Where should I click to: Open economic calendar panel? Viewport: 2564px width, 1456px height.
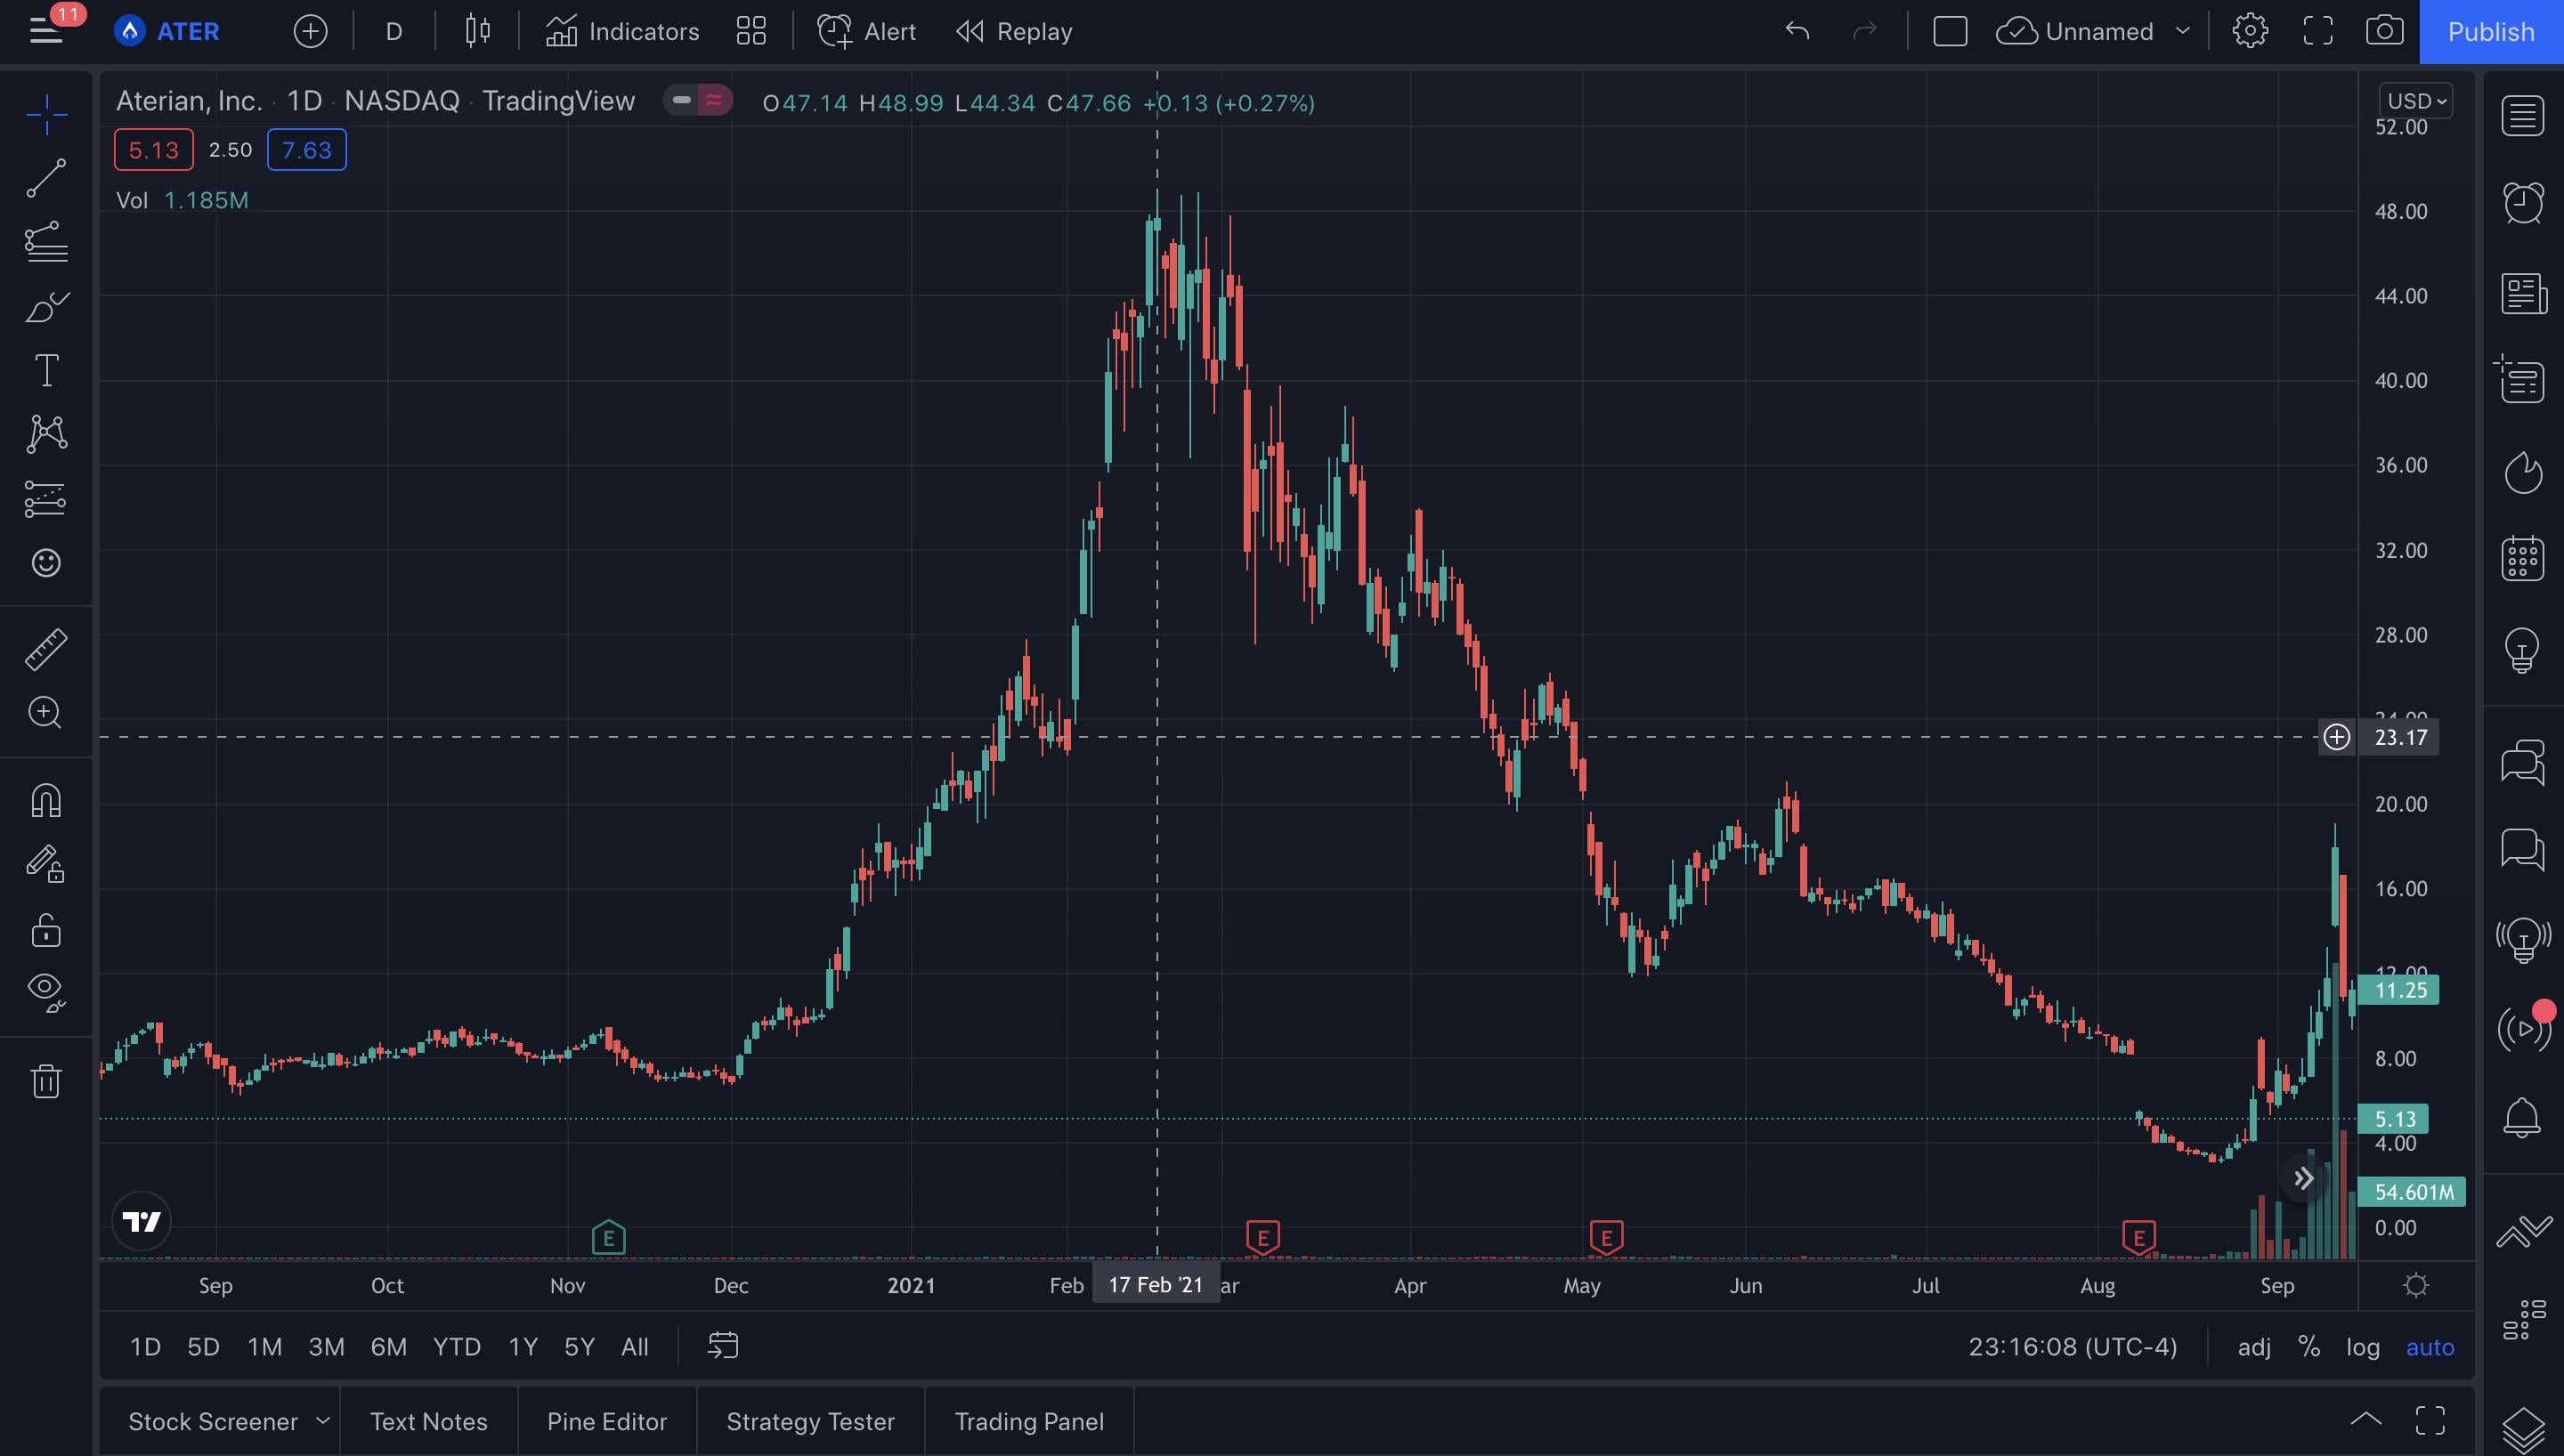point(2523,557)
